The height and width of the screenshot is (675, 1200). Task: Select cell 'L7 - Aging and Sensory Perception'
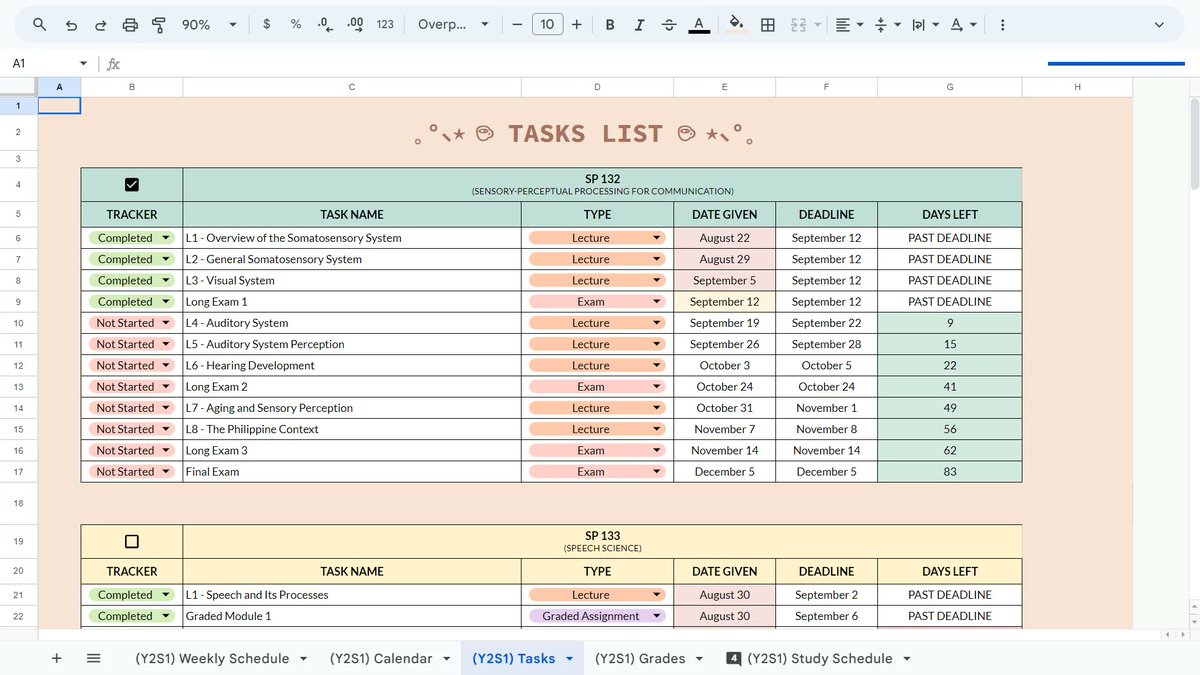352,408
